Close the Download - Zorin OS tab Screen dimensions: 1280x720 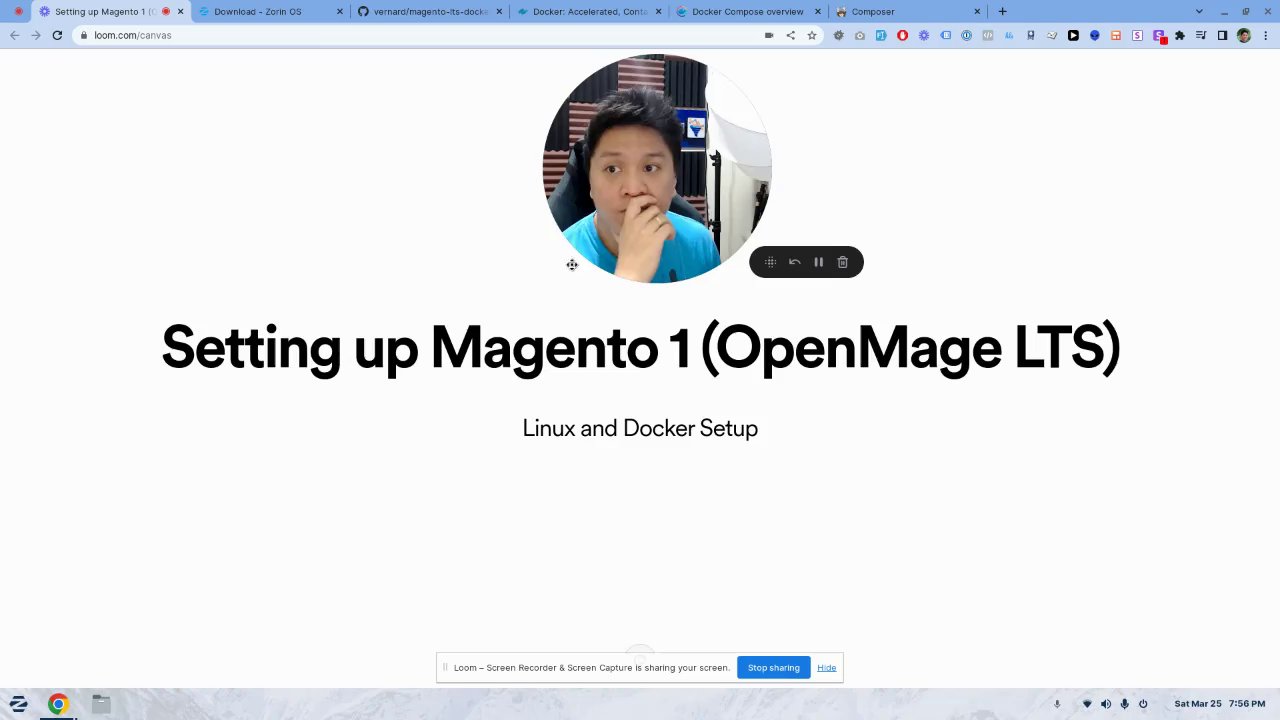pos(340,11)
